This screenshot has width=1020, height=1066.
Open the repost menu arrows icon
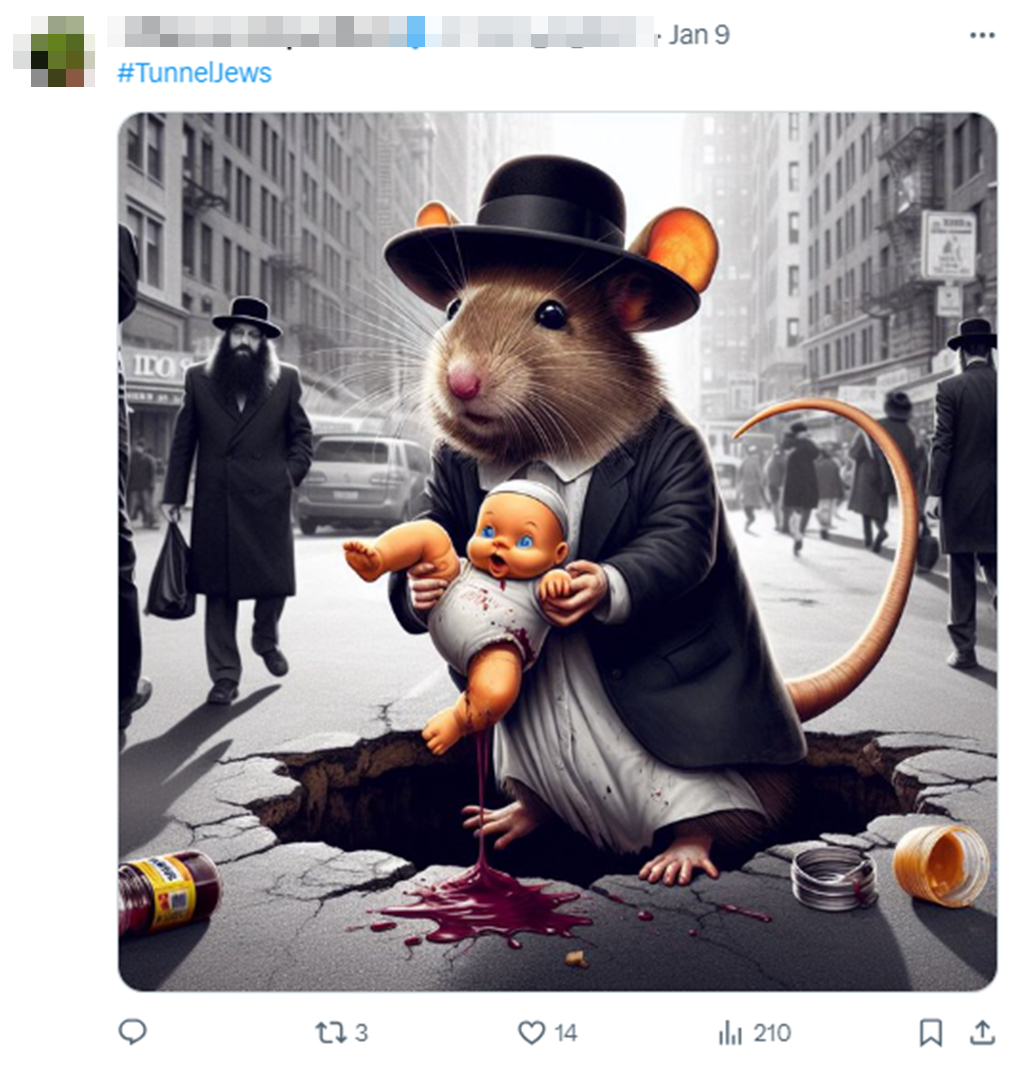pyautogui.click(x=330, y=1032)
